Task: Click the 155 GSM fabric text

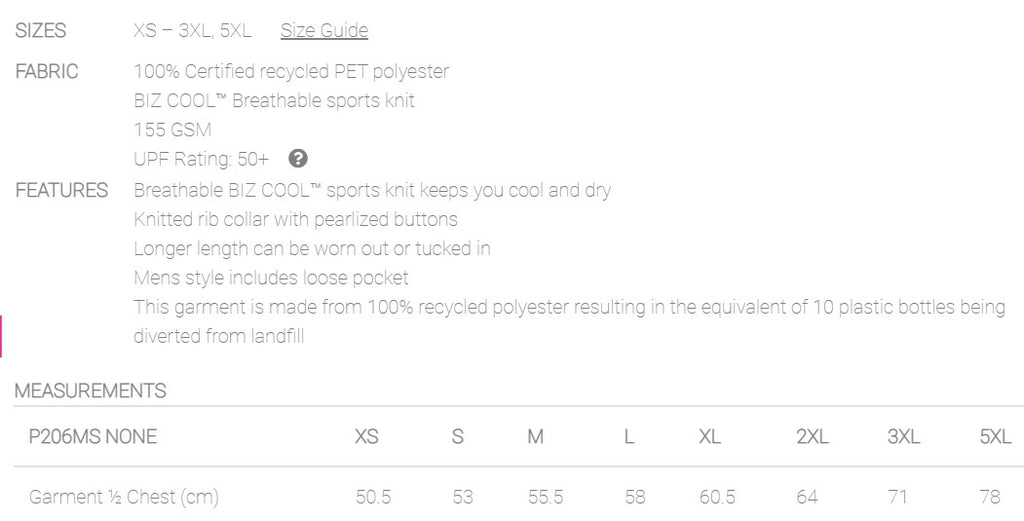Action: coord(172,130)
